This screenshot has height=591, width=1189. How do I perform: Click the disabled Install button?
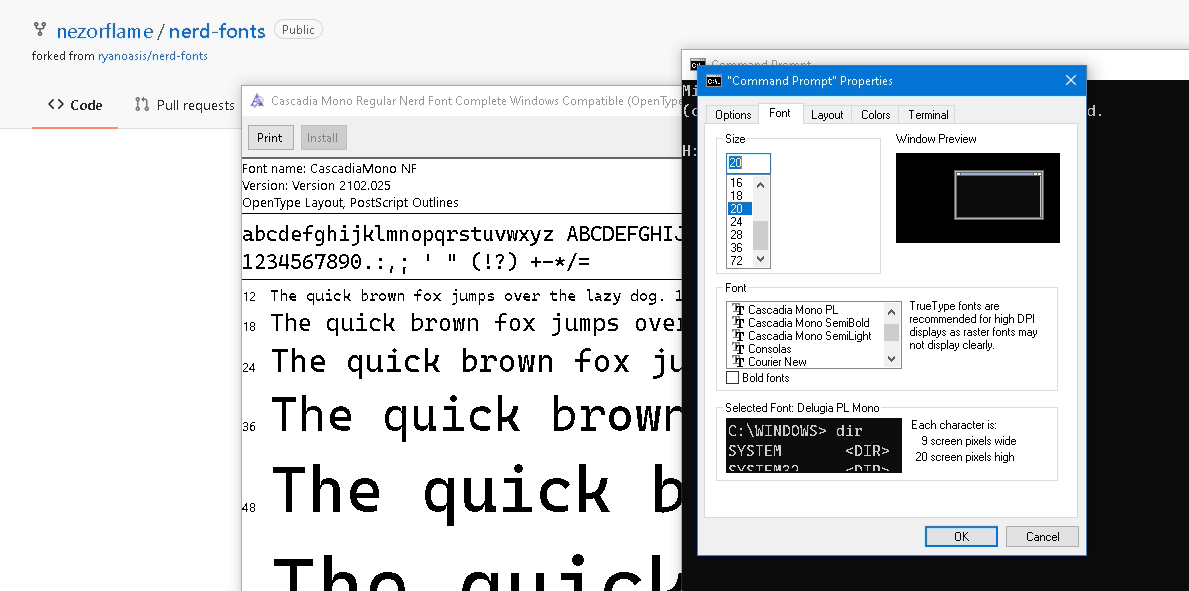pyautogui.click(x=322, y=137)
